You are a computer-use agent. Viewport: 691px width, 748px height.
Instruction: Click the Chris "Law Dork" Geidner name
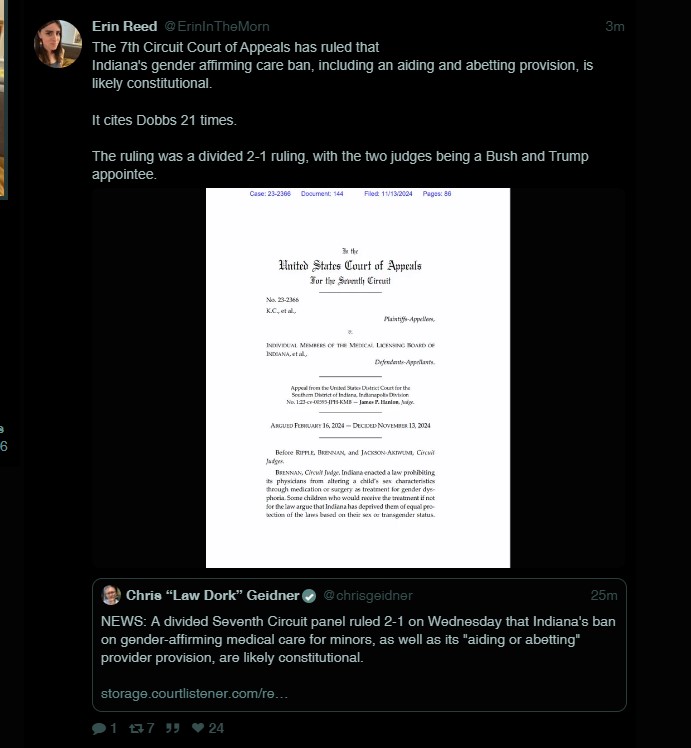pos(213,595)
